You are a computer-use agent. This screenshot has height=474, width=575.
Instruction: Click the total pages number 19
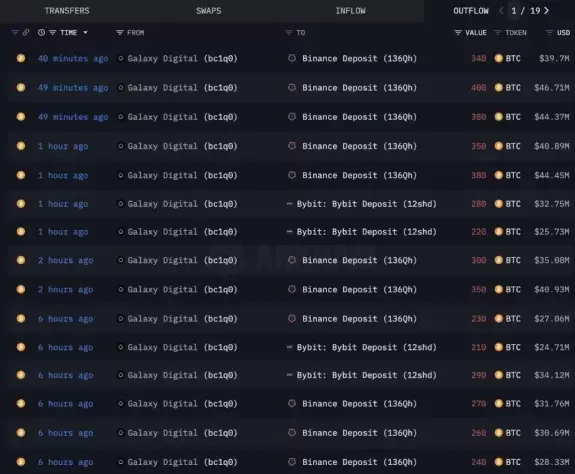[535, 11]
